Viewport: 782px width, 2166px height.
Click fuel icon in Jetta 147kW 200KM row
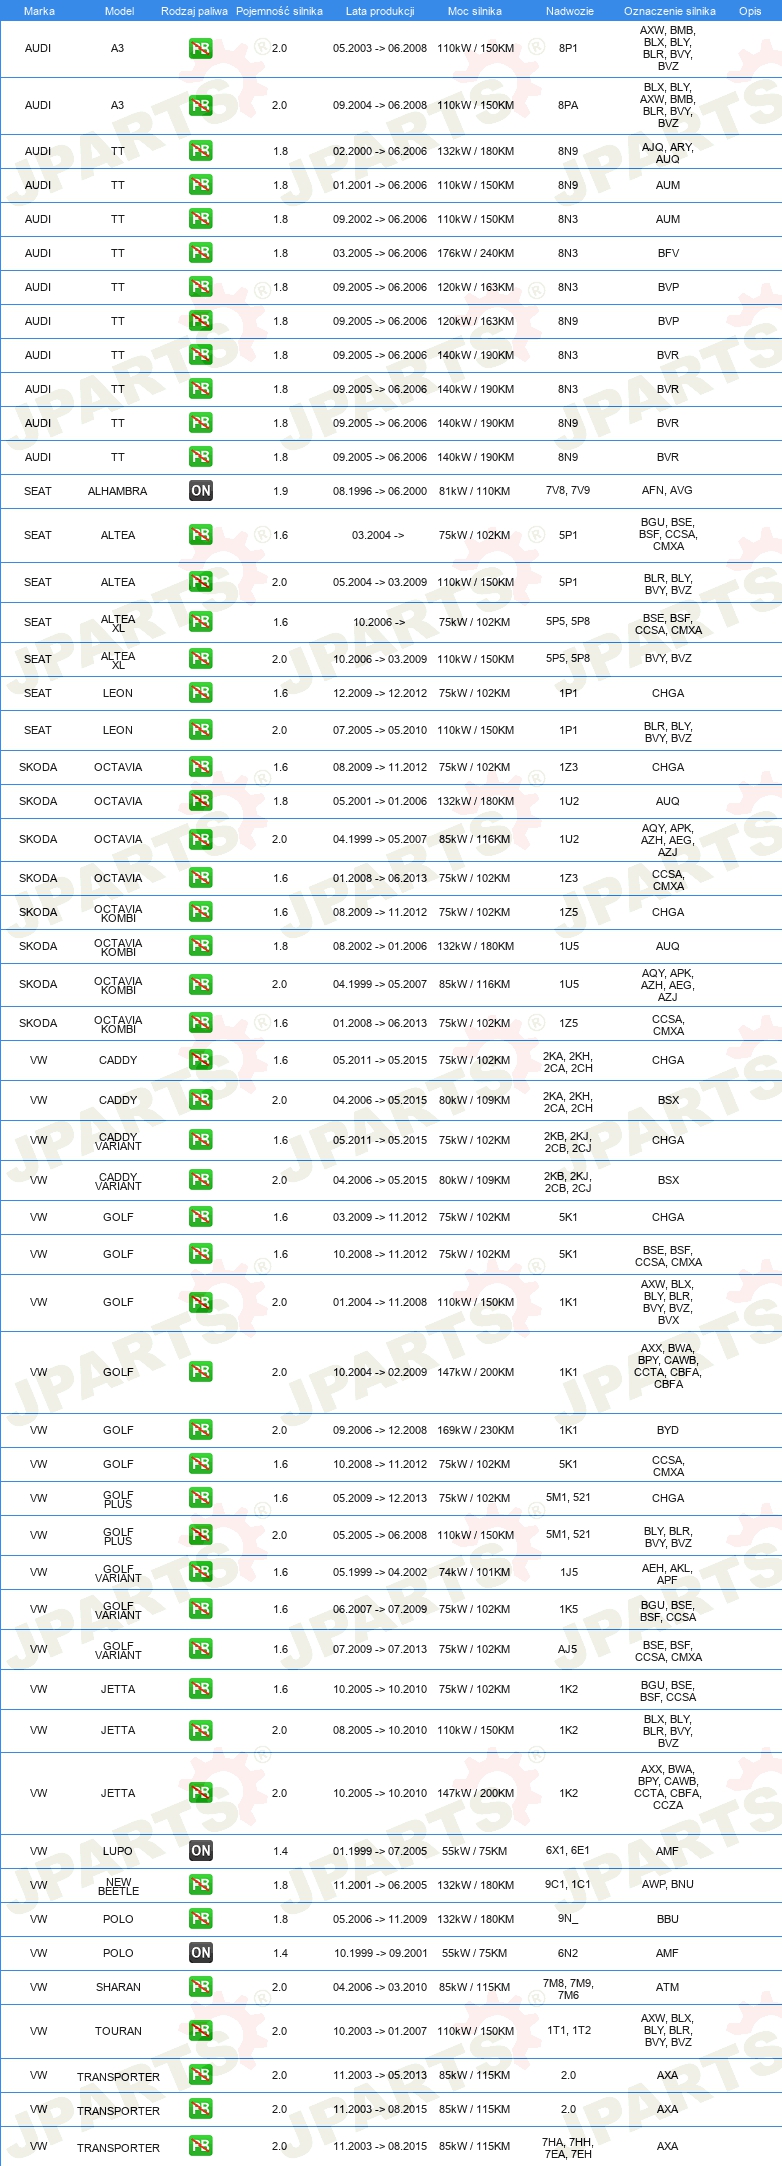tap(200, 1793)
